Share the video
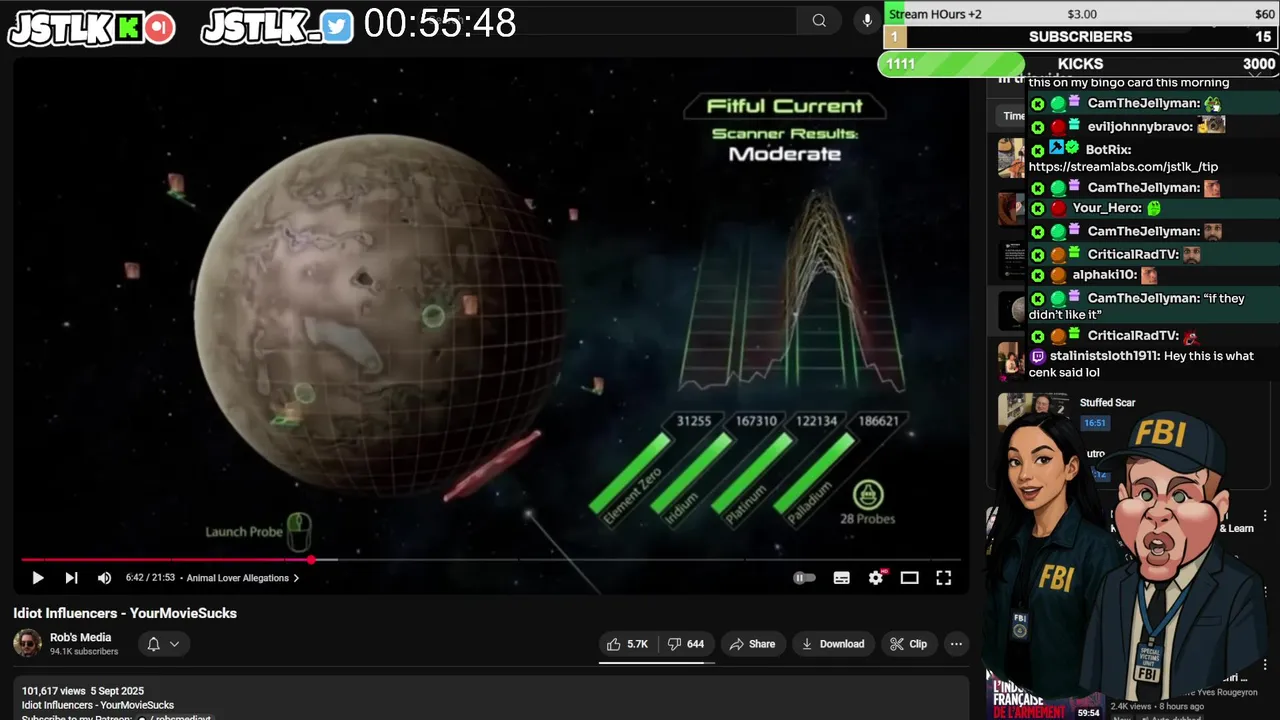1280x720 pixels. tap(752, 644)
